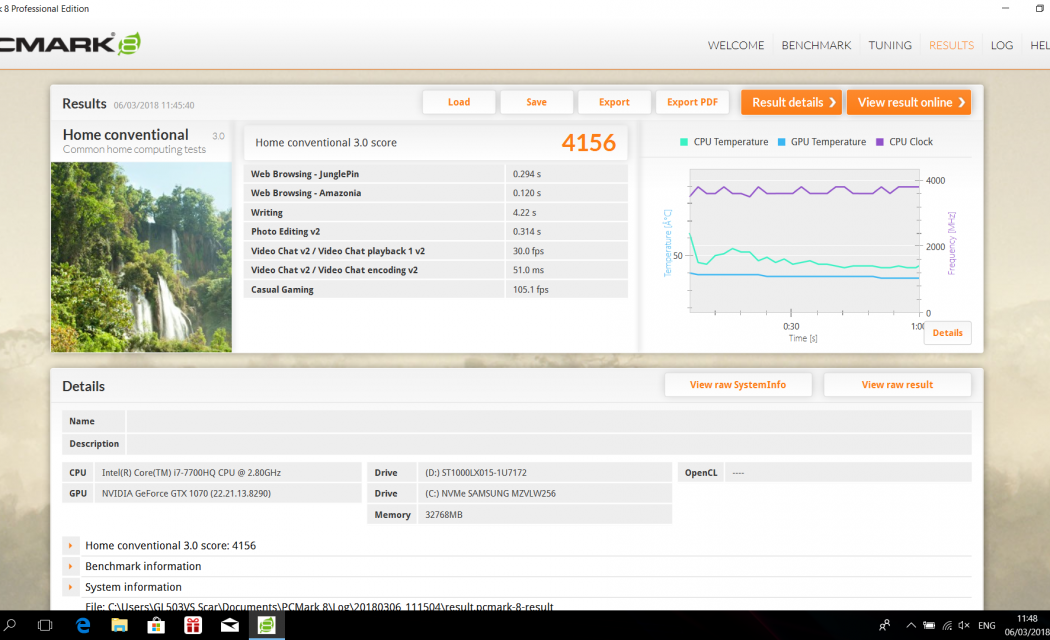Open chart Details button
The image size is (1050, 640).
[948, 333]
